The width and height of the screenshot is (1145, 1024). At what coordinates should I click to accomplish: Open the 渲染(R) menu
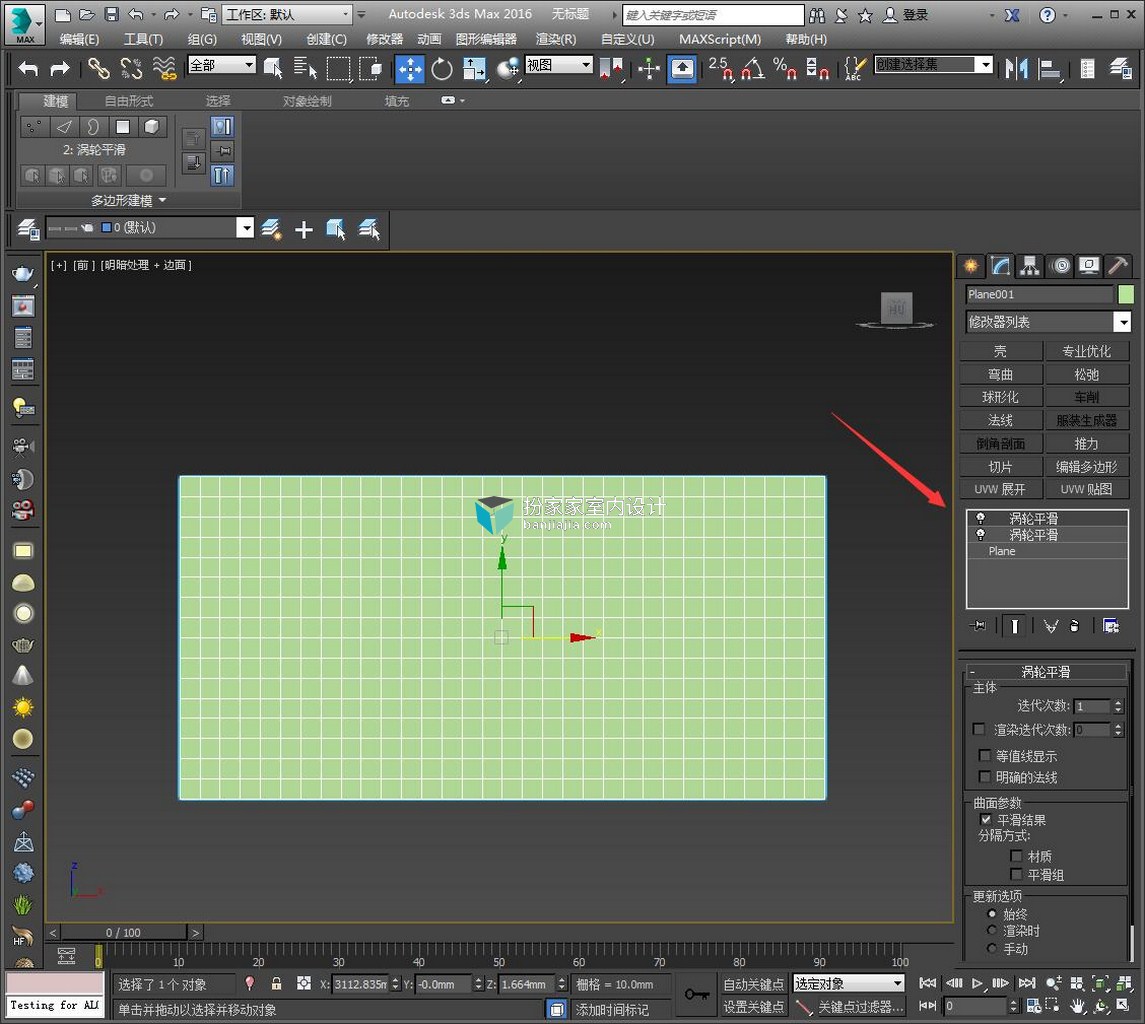tap(556, 39)
